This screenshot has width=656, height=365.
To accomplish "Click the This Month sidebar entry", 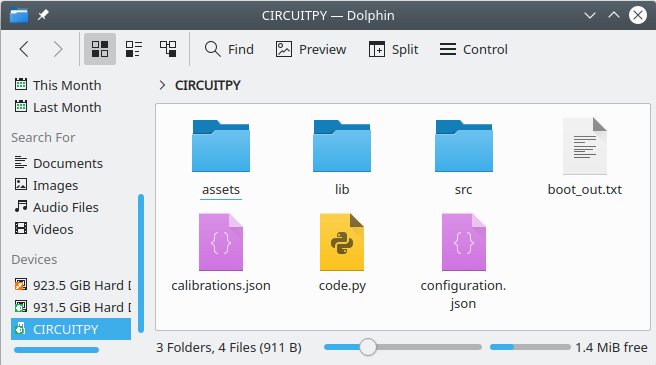I will 71,85.
